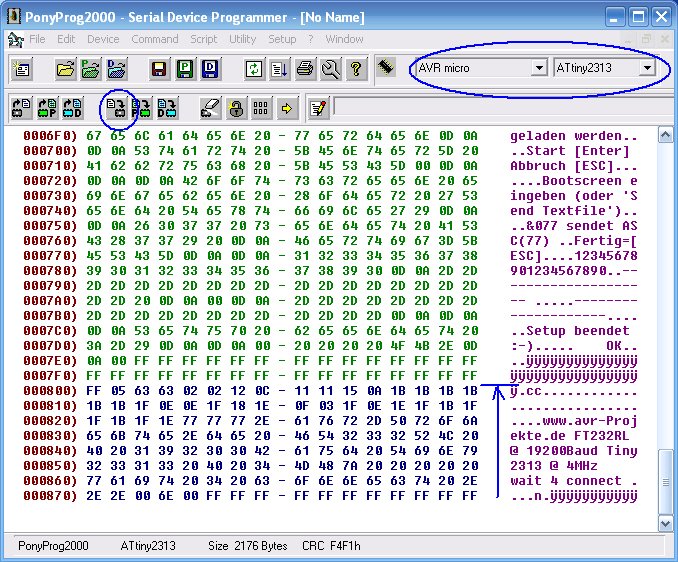Click the New Window toolbar icon

pyautogui.click(x=22, y=69)
